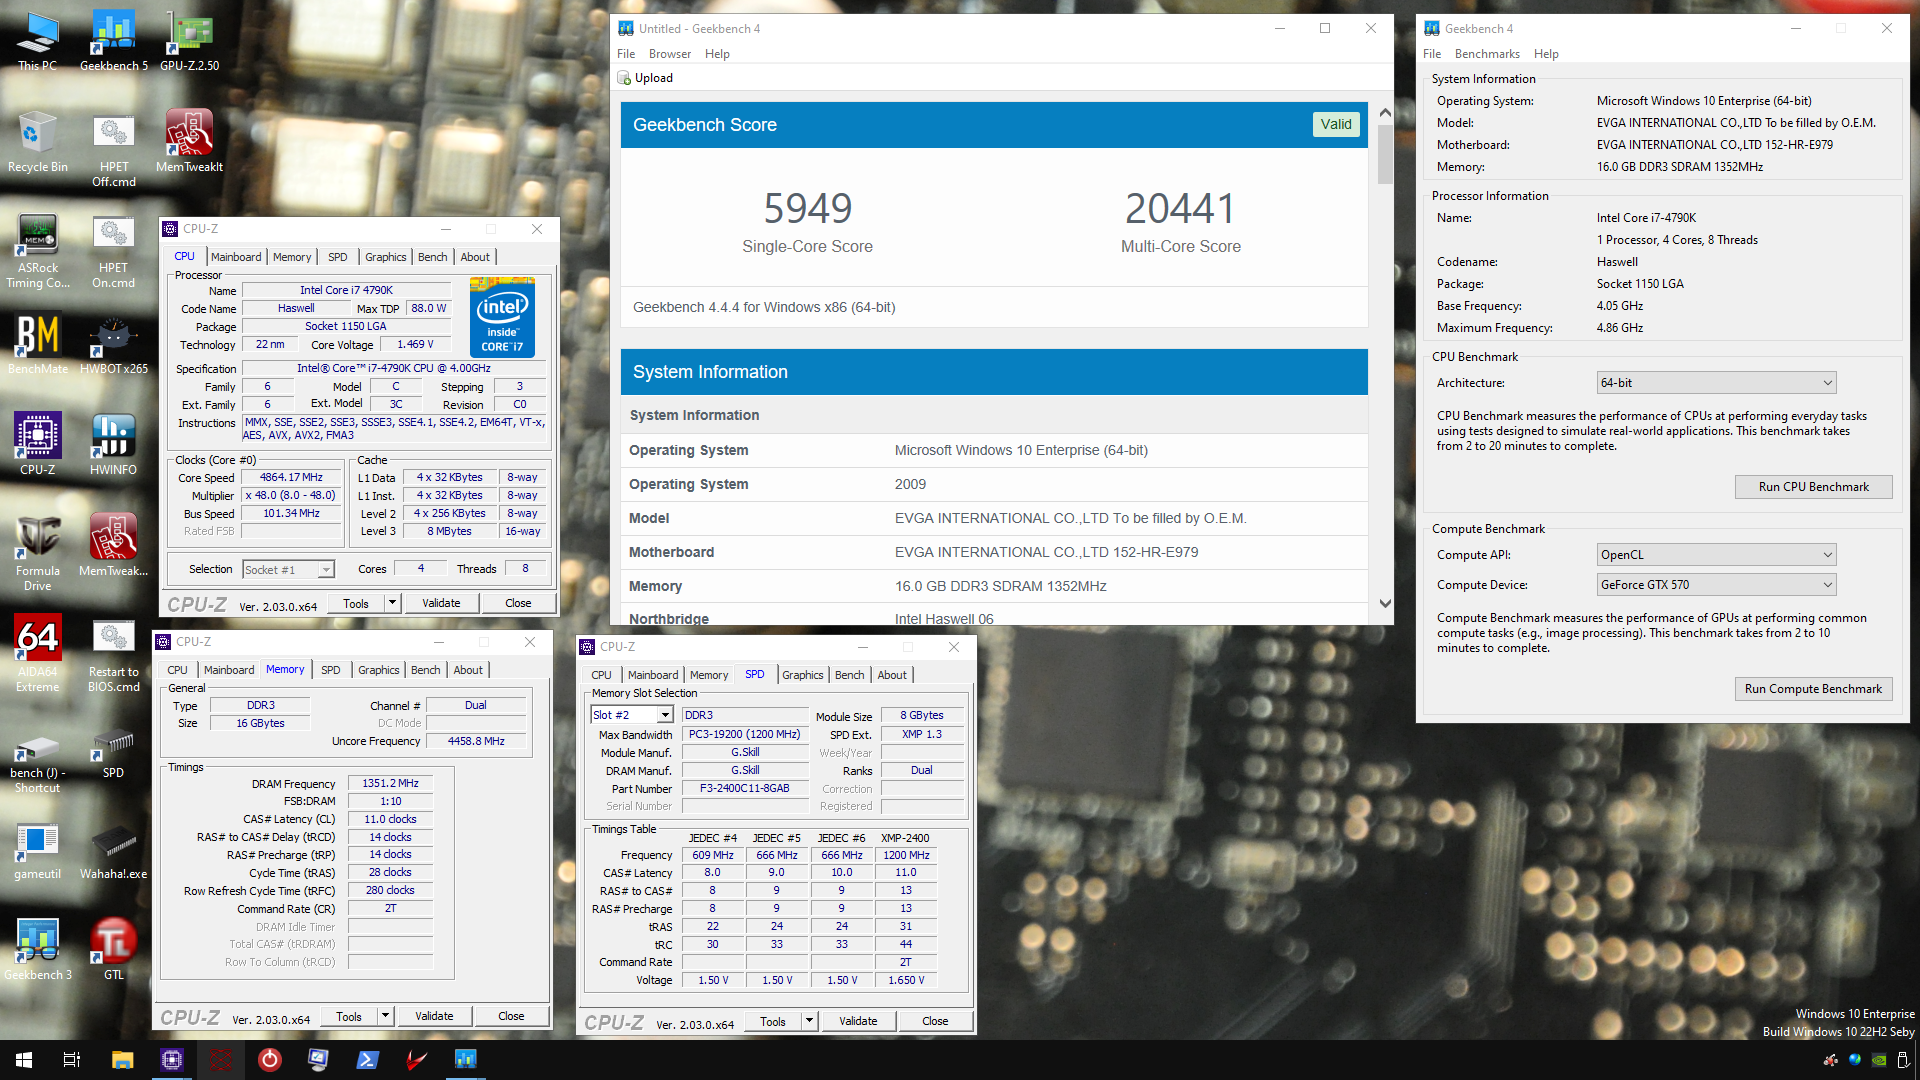Image resolution: width=1920 pixels, height=1080 pixels.
Task: Click the Part Number field F3-2400C11-8GAB
Action: coord(744,789)
